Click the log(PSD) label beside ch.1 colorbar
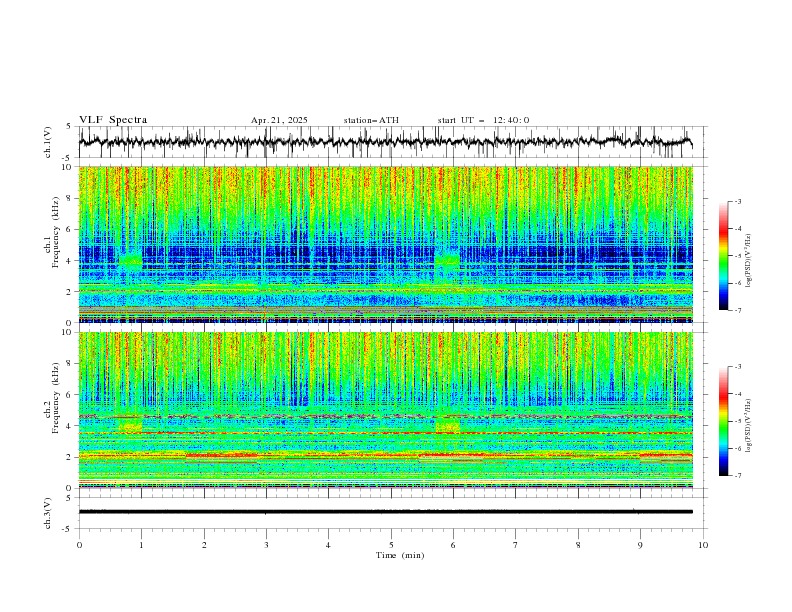The height and width of the screenshot is (612, 792). pos(749,261)
